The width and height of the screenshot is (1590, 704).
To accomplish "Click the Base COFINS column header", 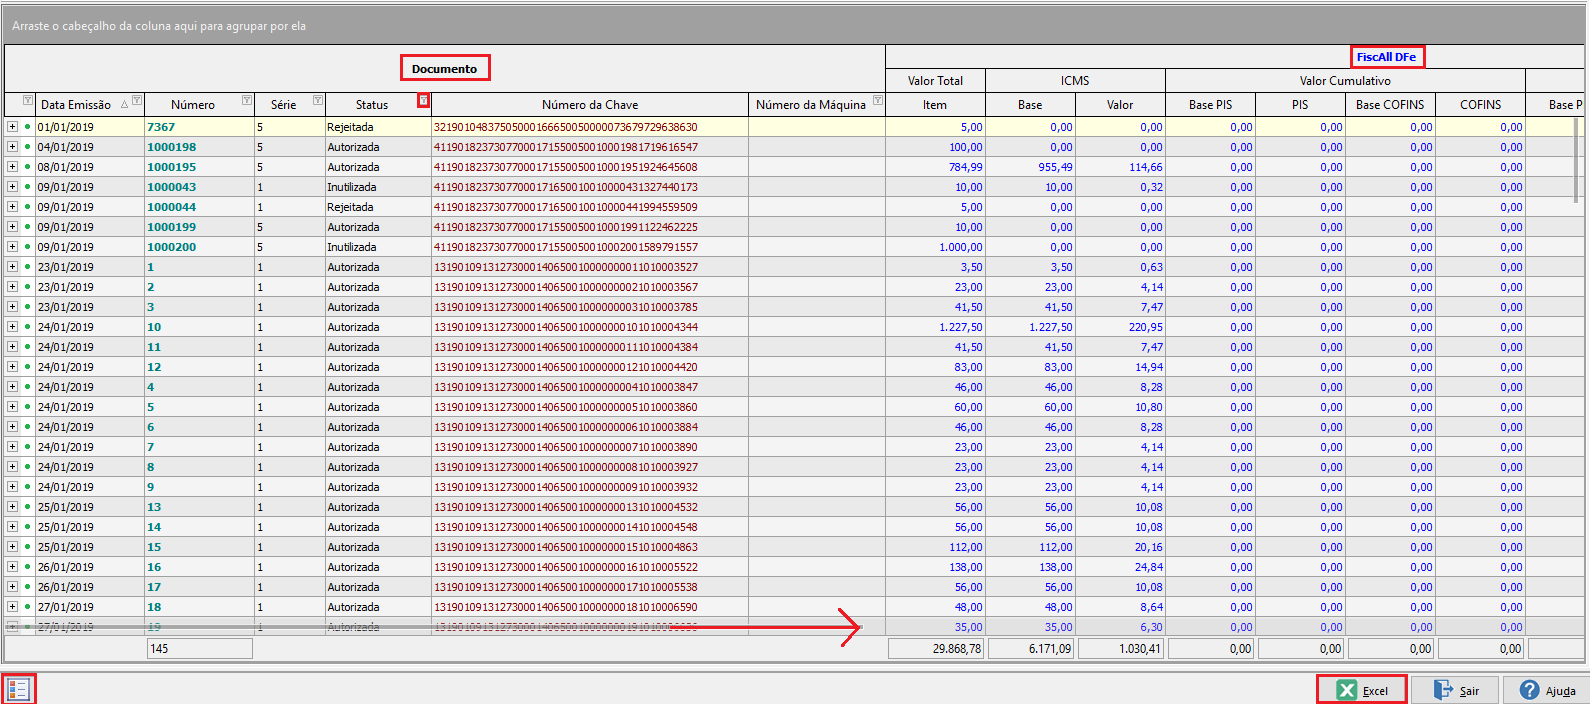I will click(1390, 105).
